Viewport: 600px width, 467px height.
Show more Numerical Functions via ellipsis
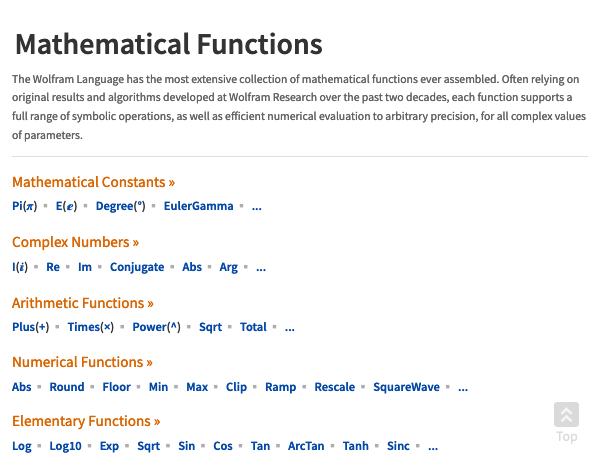pyautogui.click(x=463, y=387)
